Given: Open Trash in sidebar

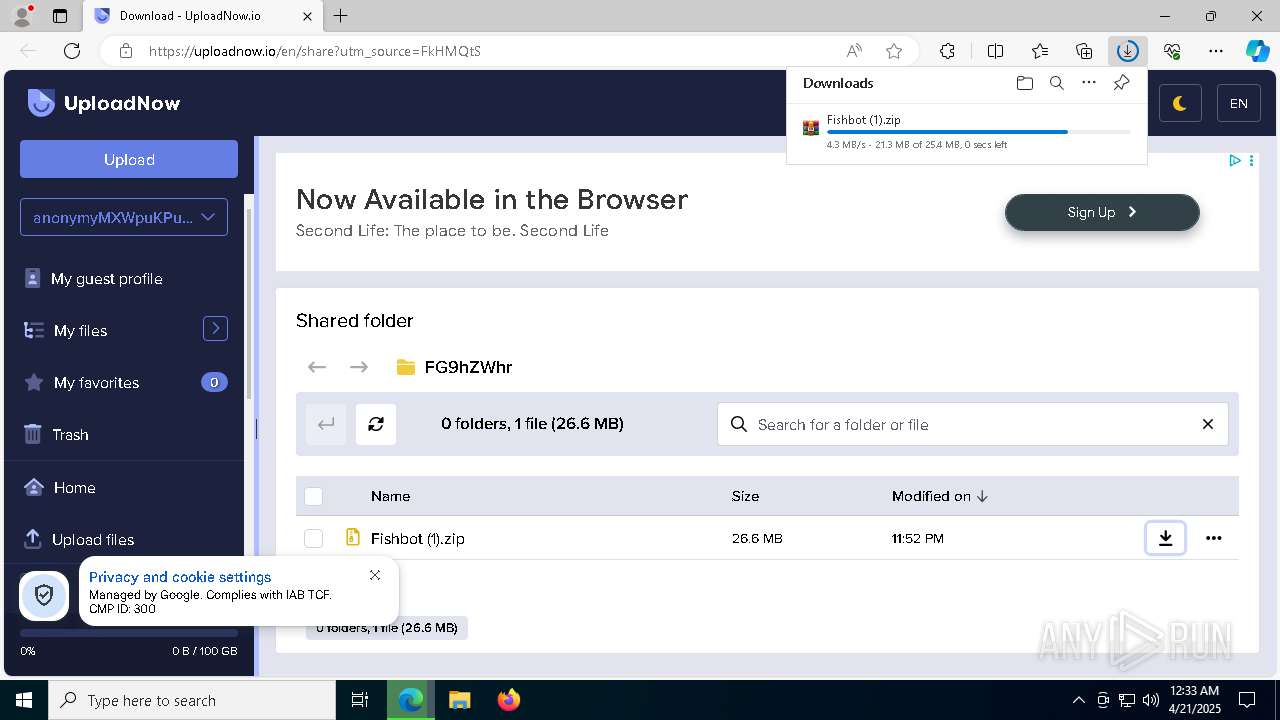Looking at the screenshot, I should pos(70,435).
